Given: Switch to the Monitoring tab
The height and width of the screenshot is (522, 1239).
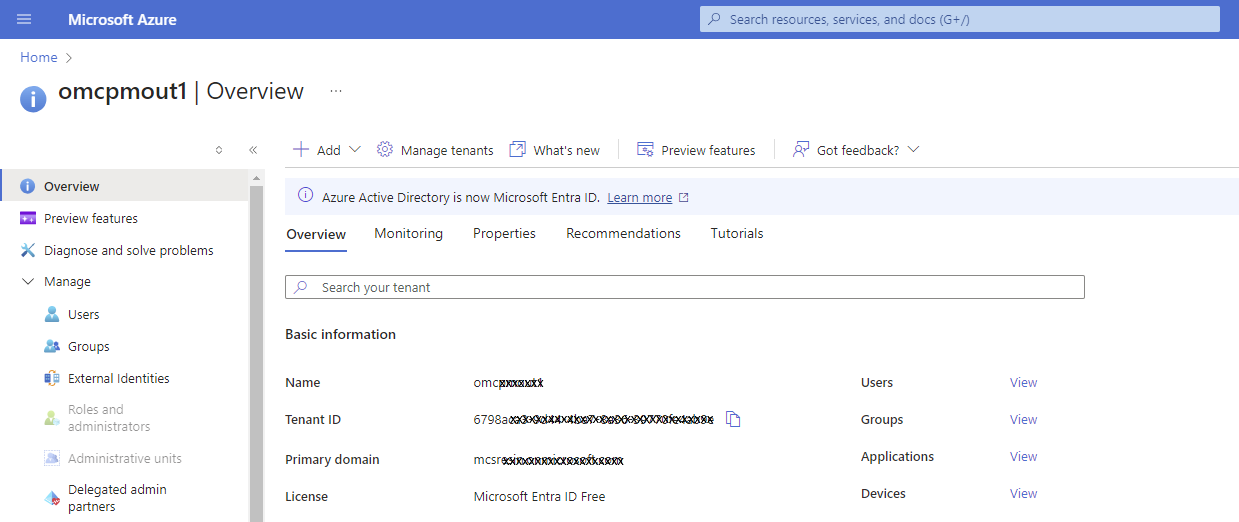Looking at the screenshot, I should pyautogui.click(x=408, y=233).
